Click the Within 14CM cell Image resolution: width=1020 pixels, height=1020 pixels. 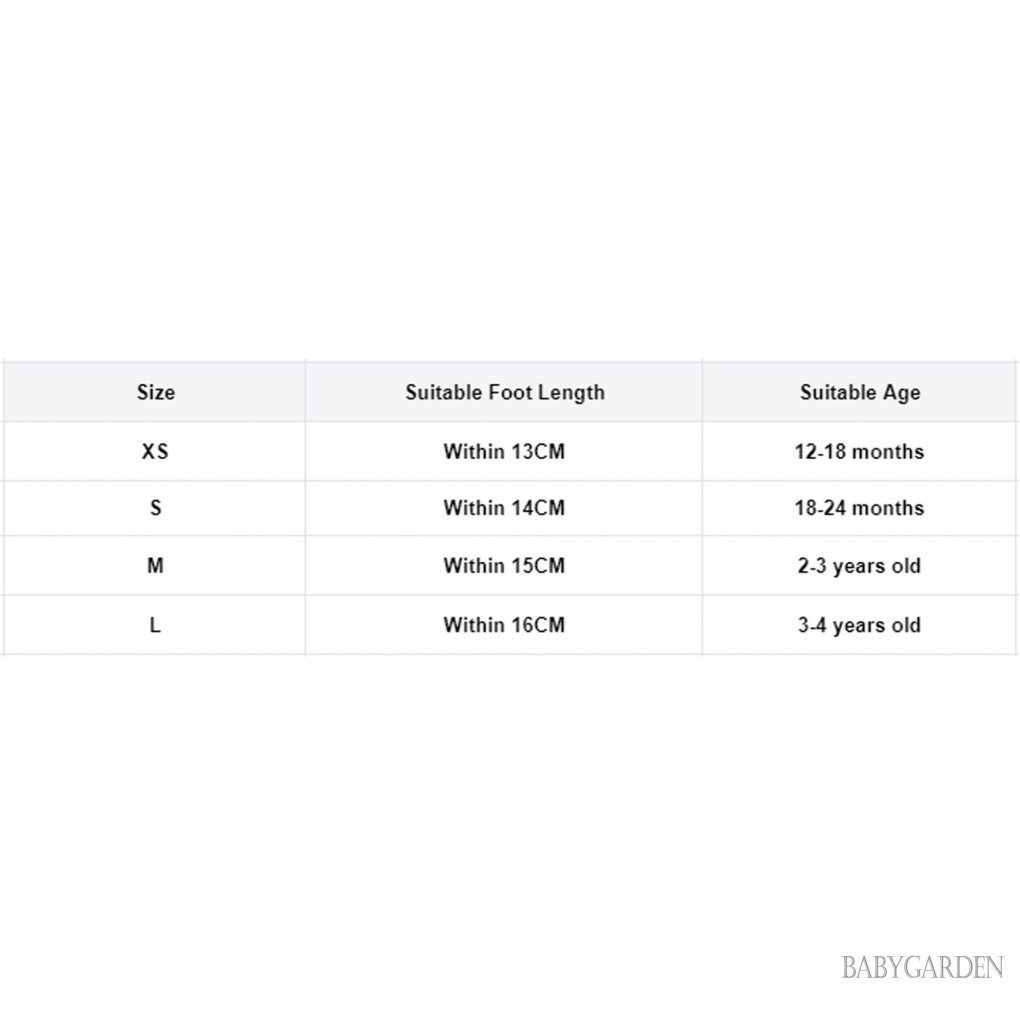pyautogui.click(x=504, y=508)
